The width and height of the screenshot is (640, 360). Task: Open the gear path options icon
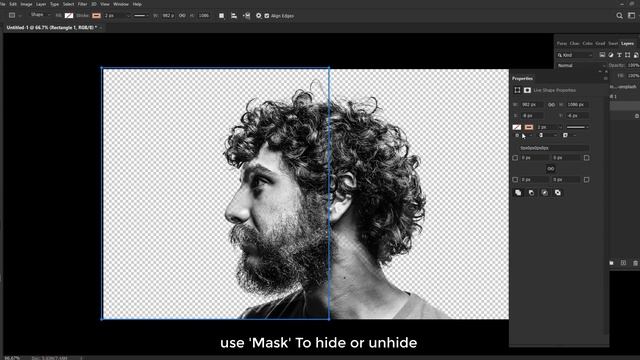tap(258, 16)
